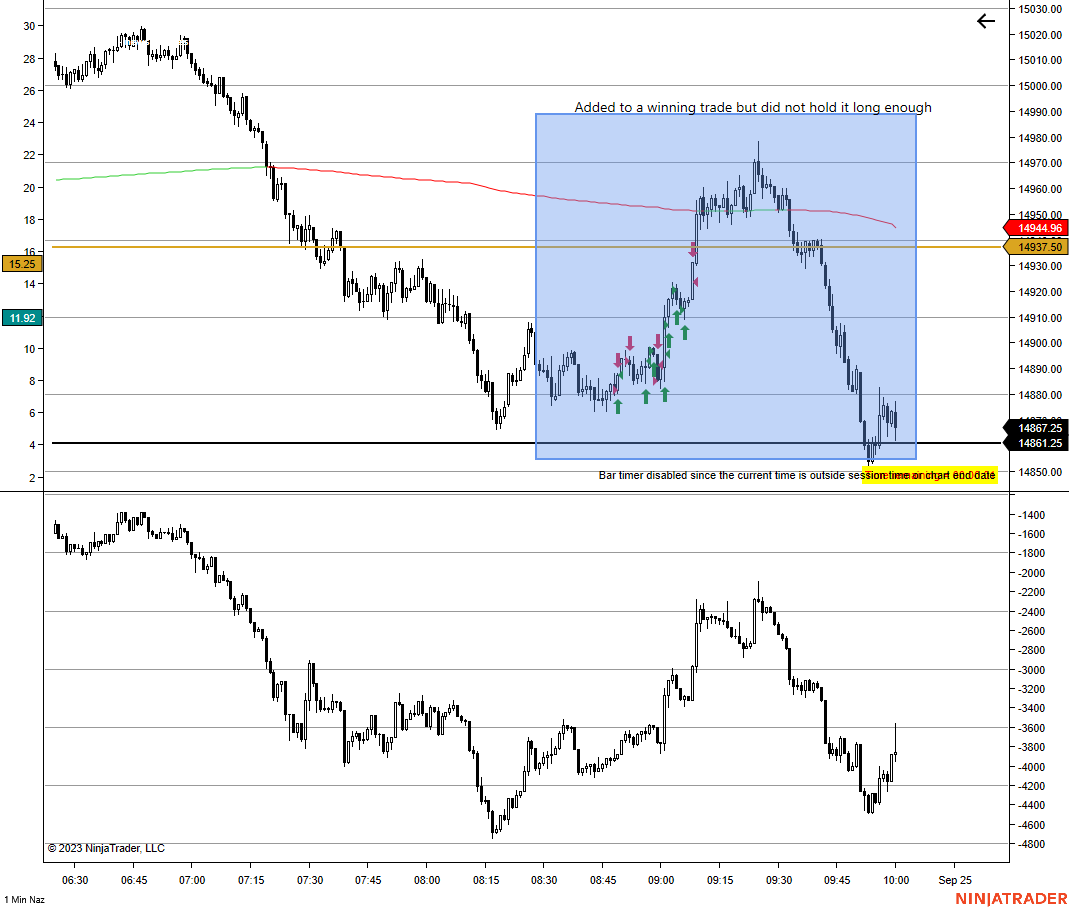
Task: Click the yellow highlighted session time warning
Action: tap(929, 475)
